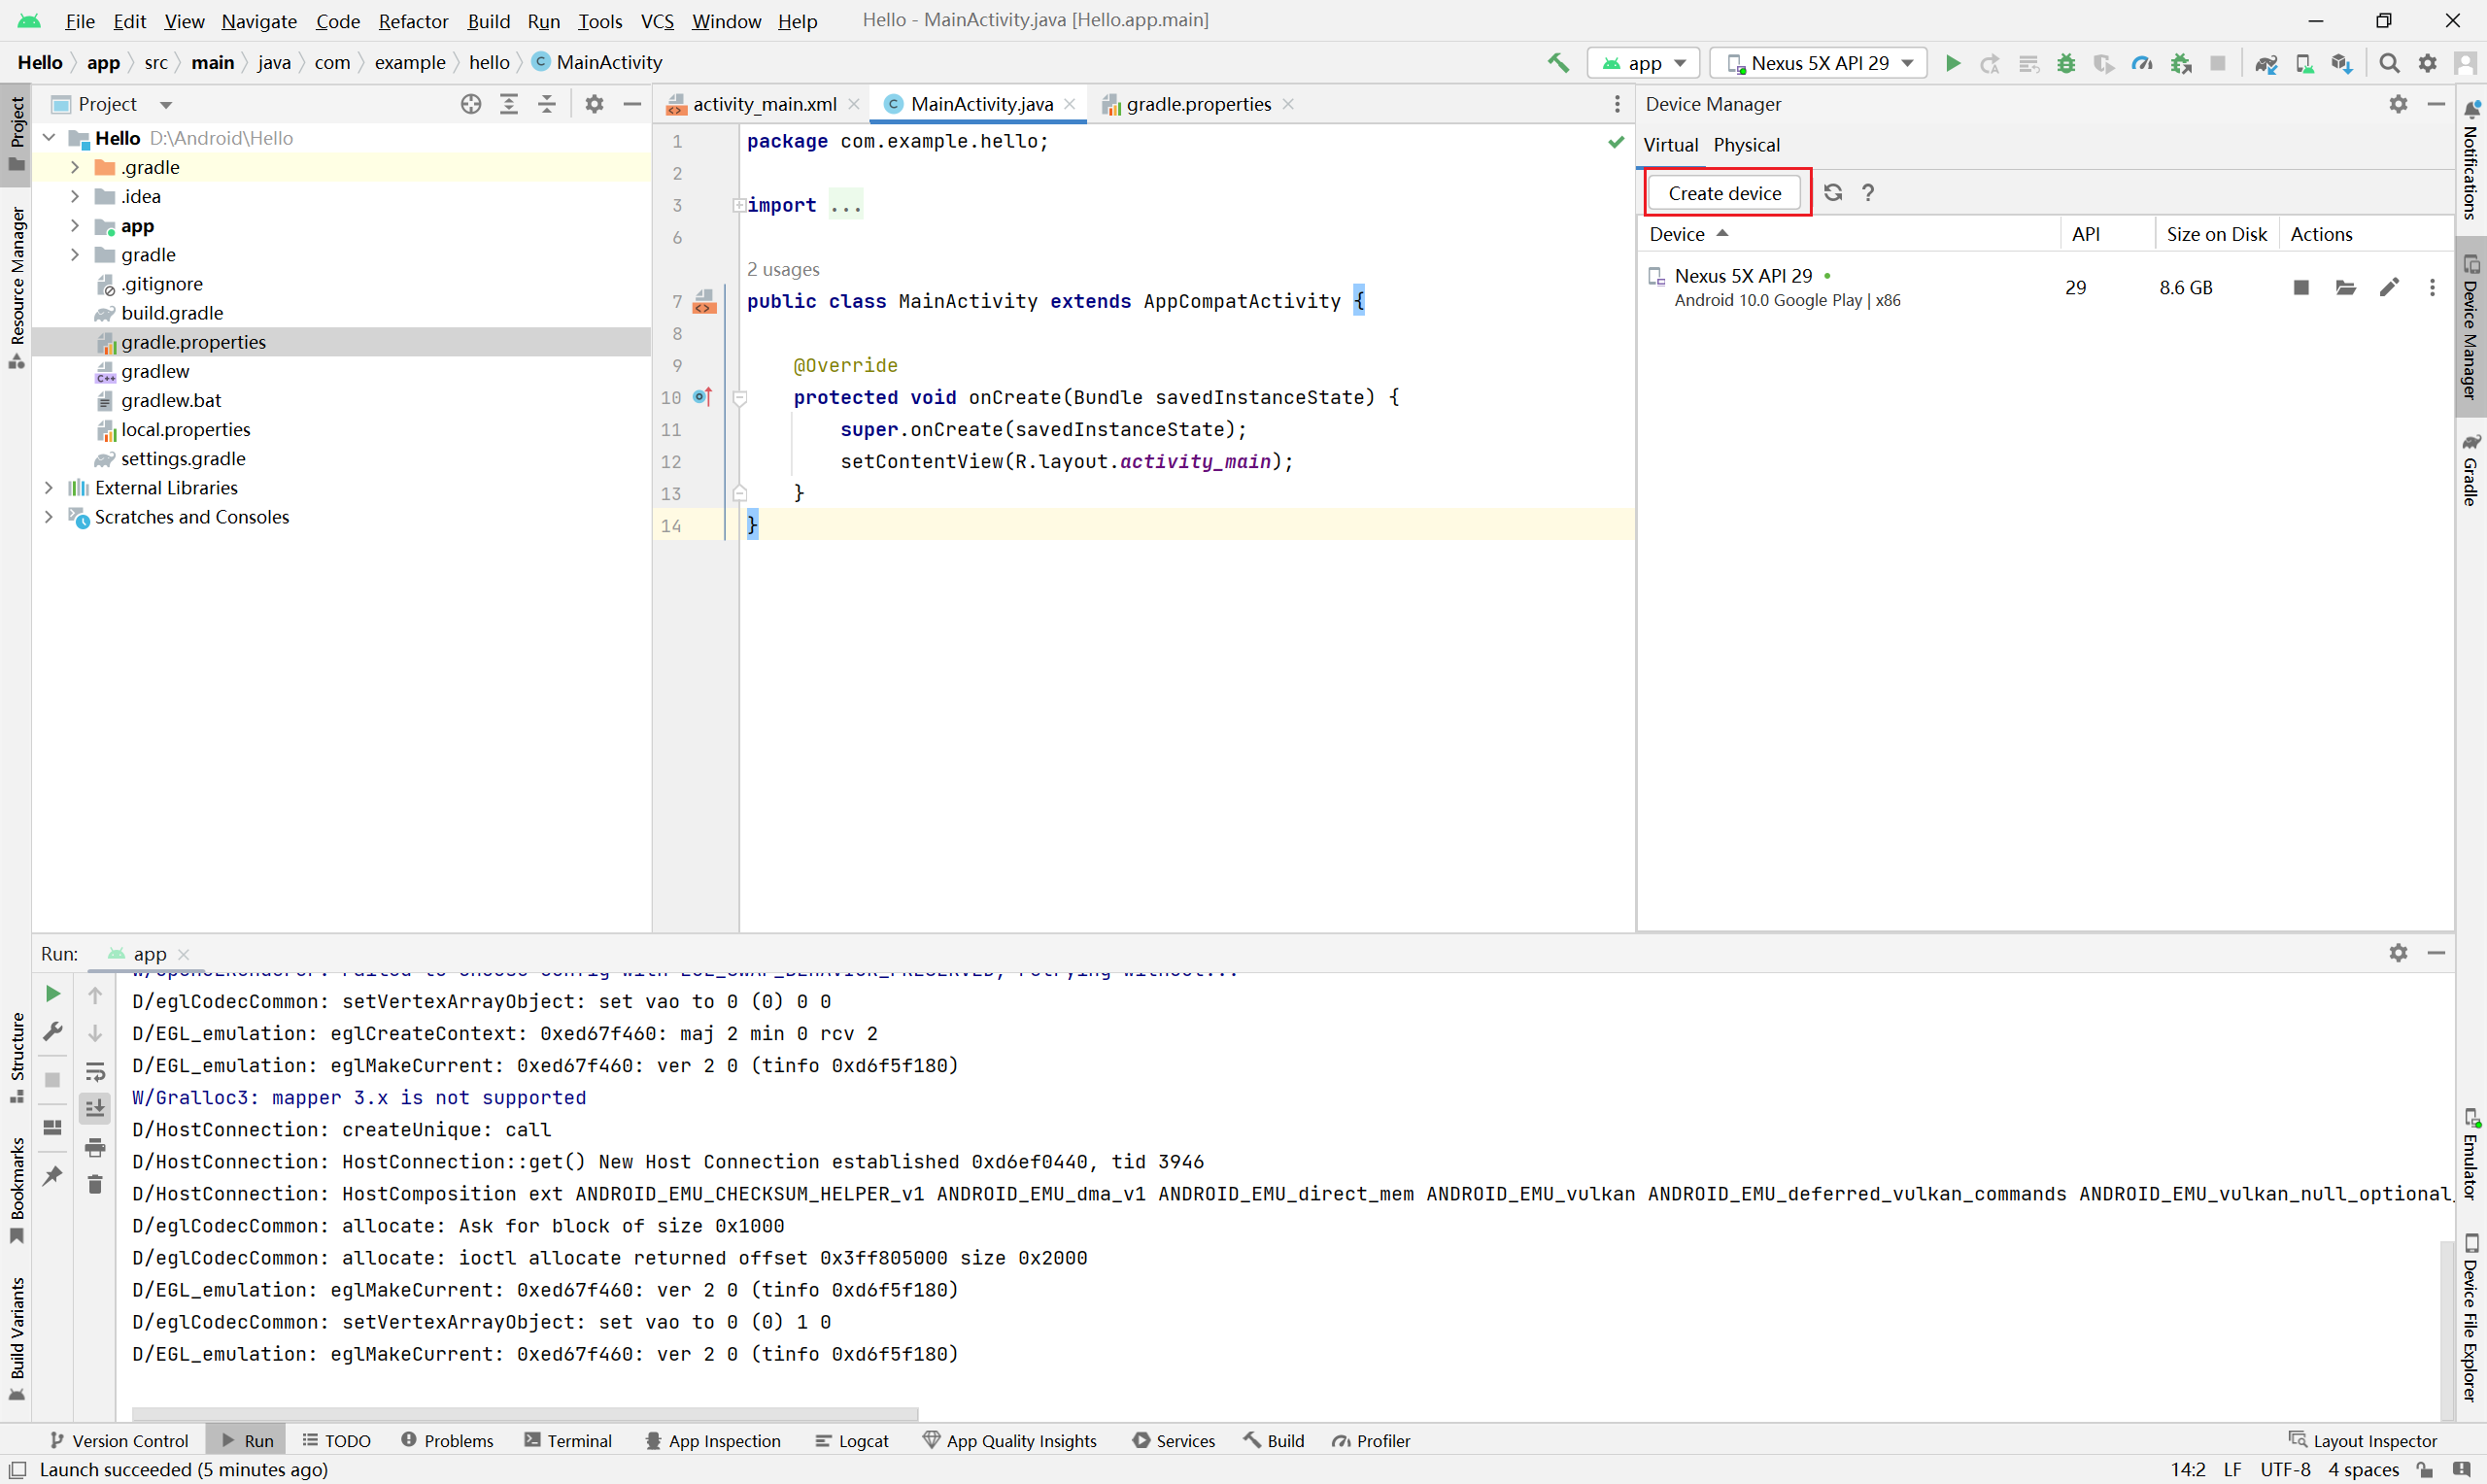
Task: Open the Logcat tool window
Action: (x=852, y=1440)
